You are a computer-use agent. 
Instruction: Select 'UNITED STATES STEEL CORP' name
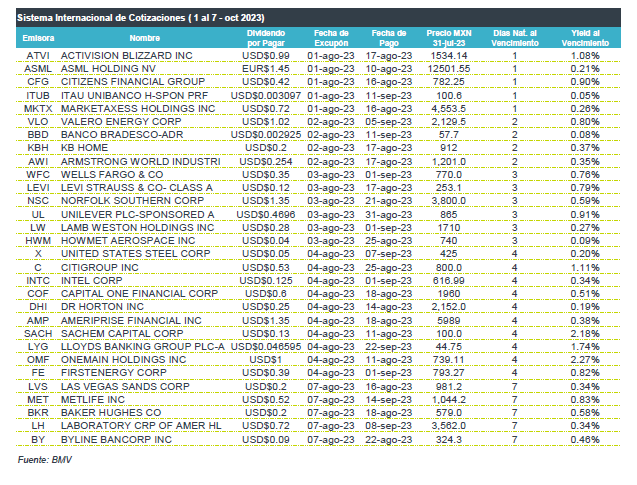135,254
